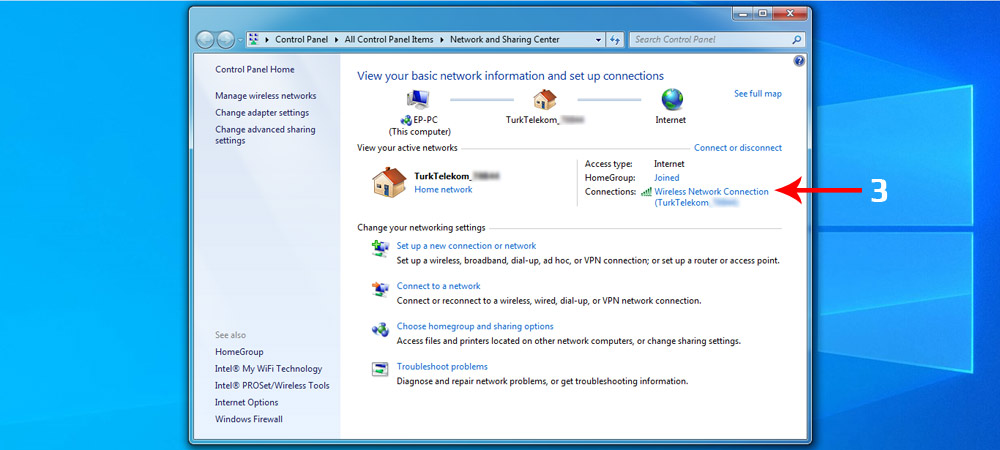Open the recent pages dropdown near navigation arrows
The height and width of the screenshot is (450, 1000).
pyautogui.click(x=240, y=40)
